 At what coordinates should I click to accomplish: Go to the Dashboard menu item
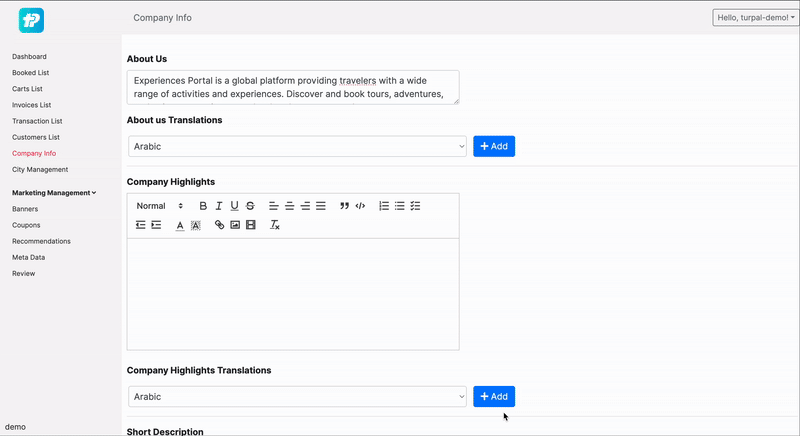(x=29, y=56)
